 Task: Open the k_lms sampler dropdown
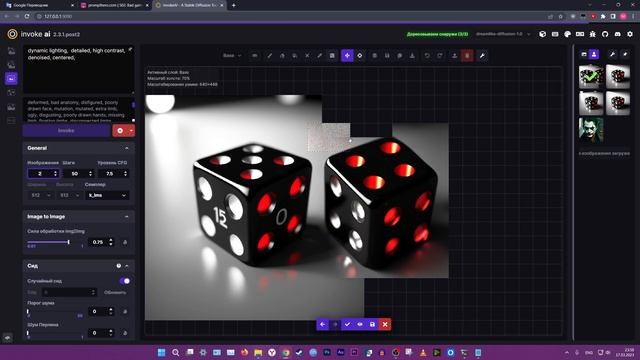pyautogui.click(x=107, y=195)
